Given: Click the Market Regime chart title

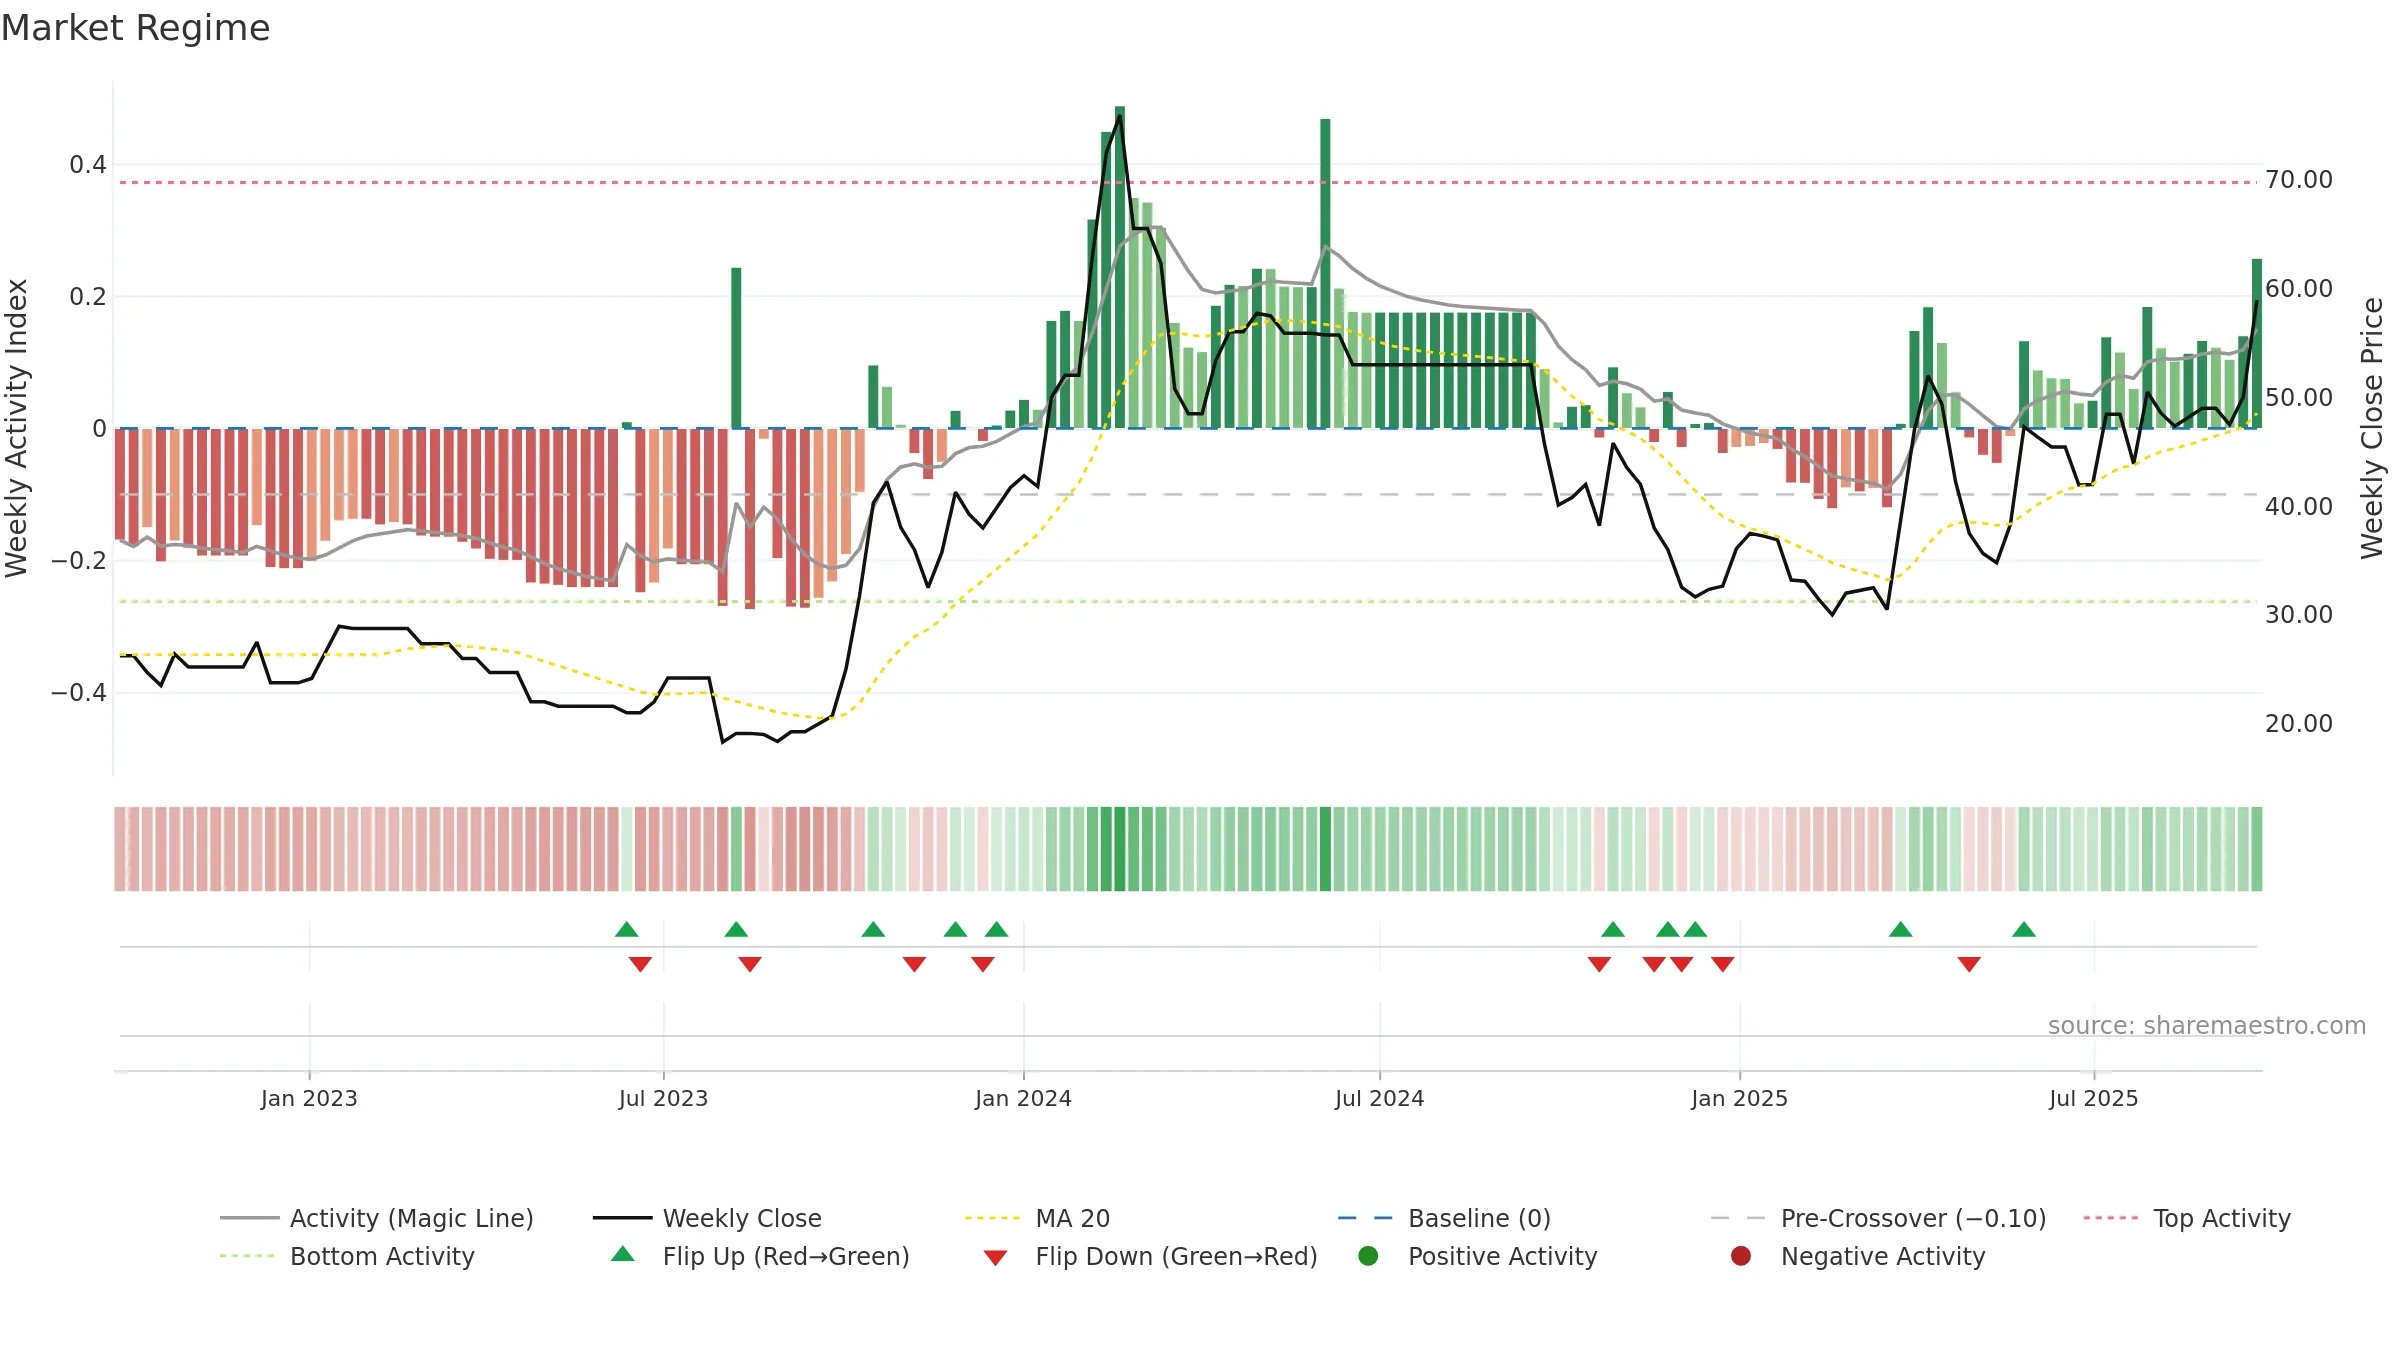Looking at the screenshot, I should [x=135, y=28].
